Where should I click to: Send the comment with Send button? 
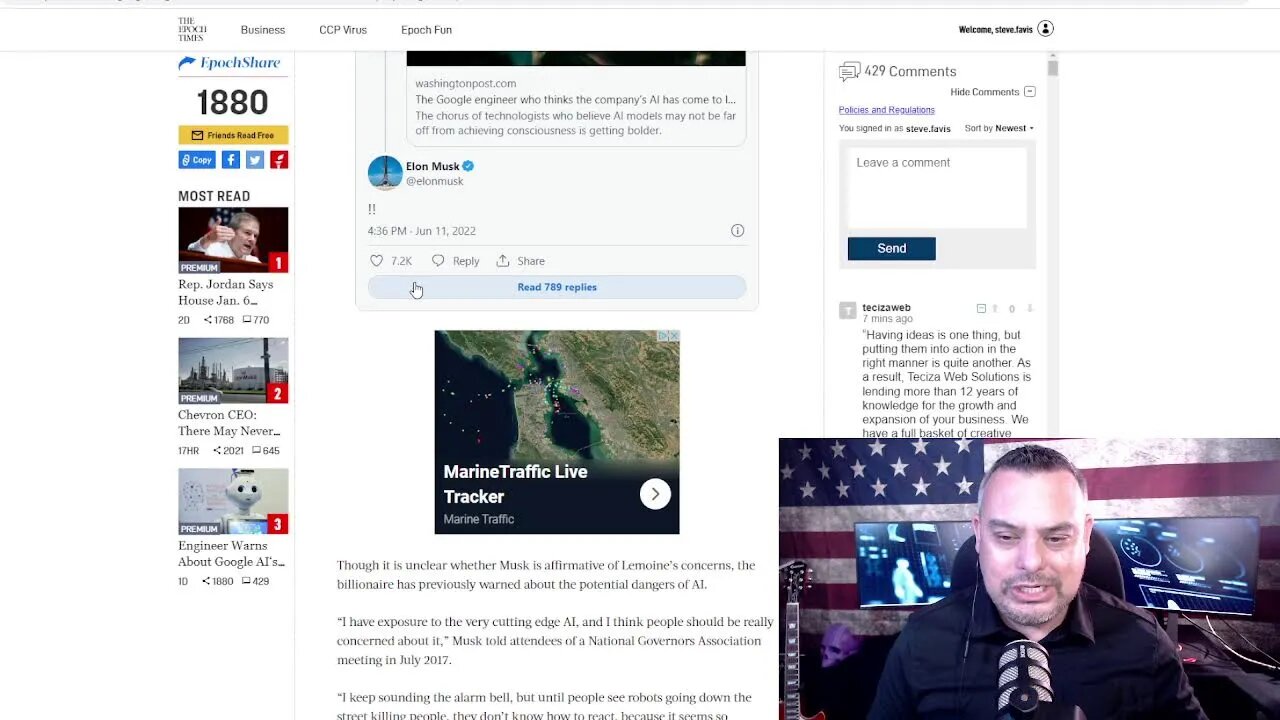(891, 249)
